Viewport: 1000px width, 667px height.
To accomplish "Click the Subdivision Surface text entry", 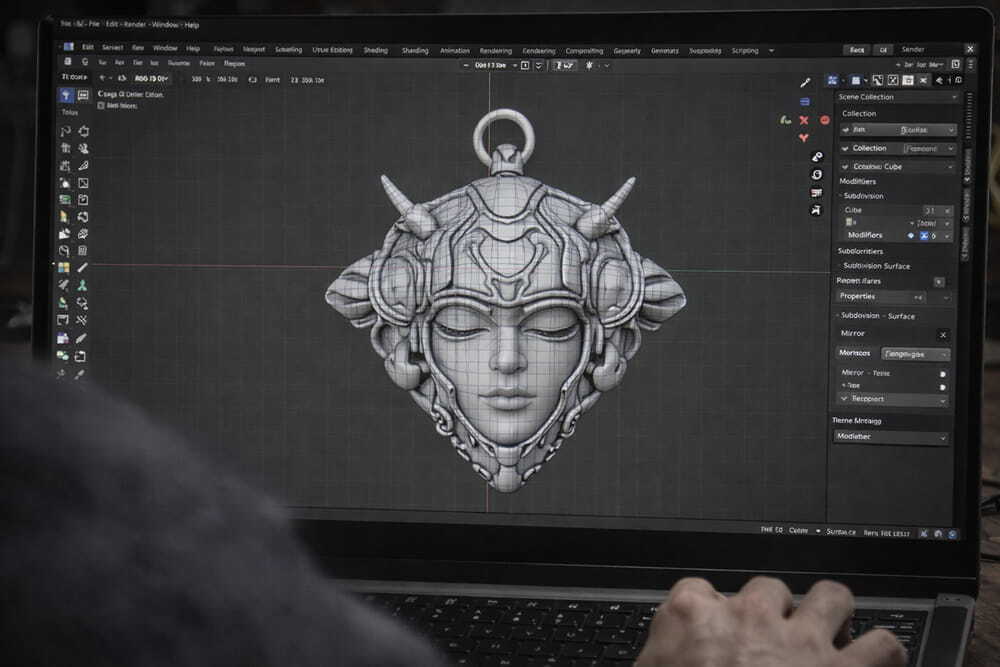I will [876, 266].
